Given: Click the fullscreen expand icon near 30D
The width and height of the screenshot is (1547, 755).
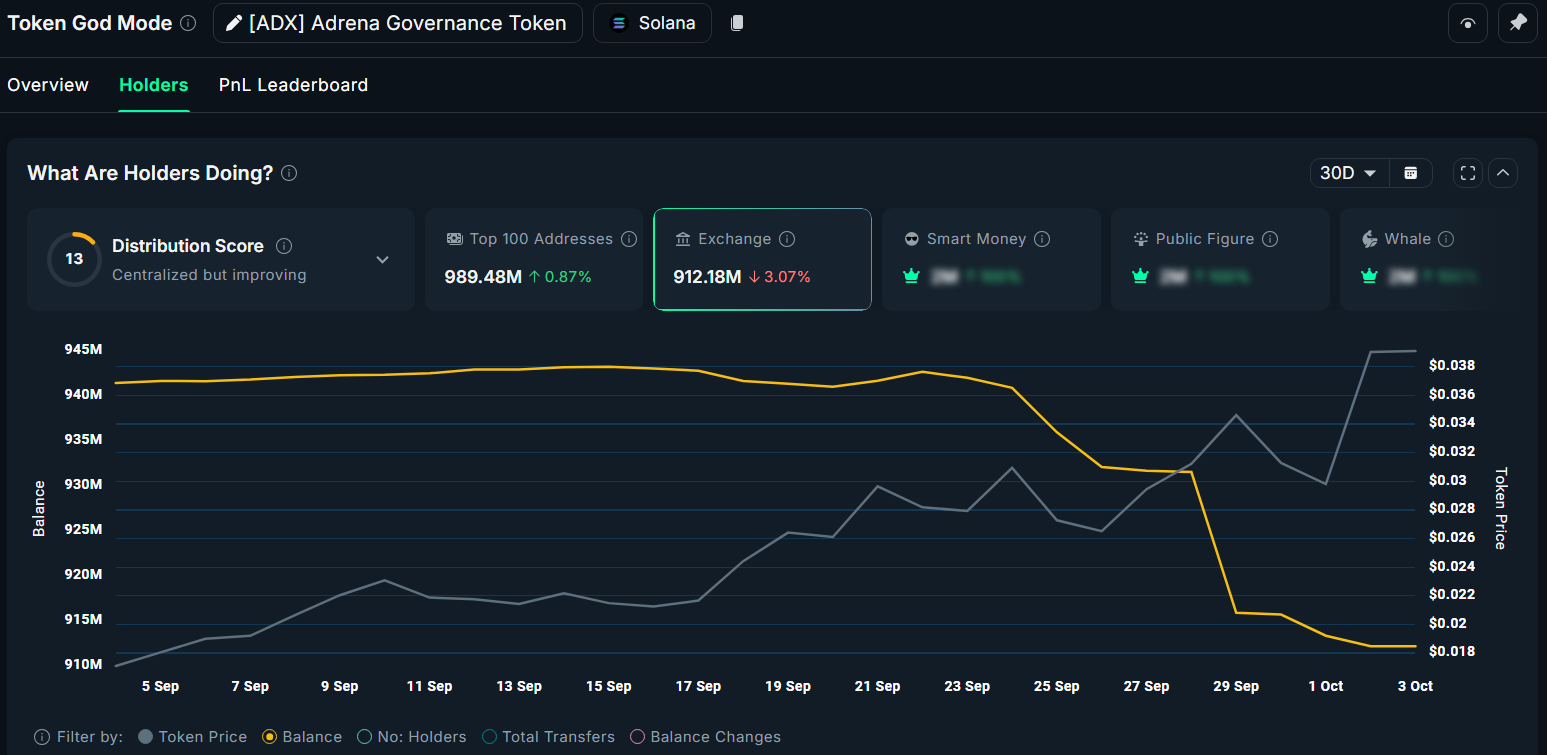Looking at the screenshot, I should point(1467,172).
